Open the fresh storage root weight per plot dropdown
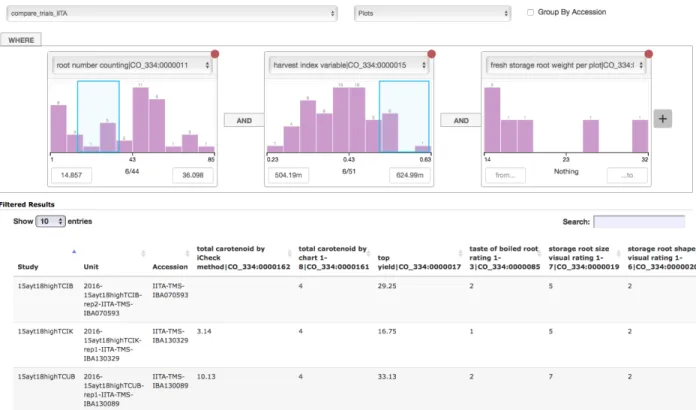The height and width of the screenshot is (410, 696). 566,65
